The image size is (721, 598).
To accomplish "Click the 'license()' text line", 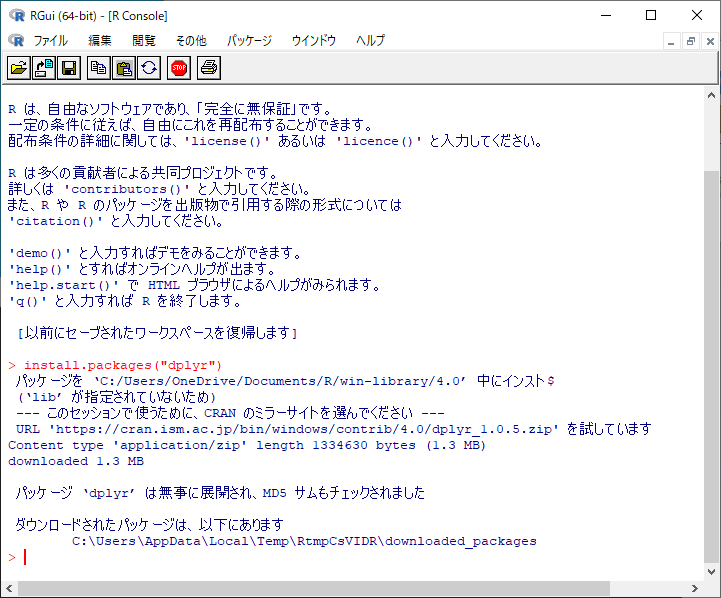I will (275, 141).
